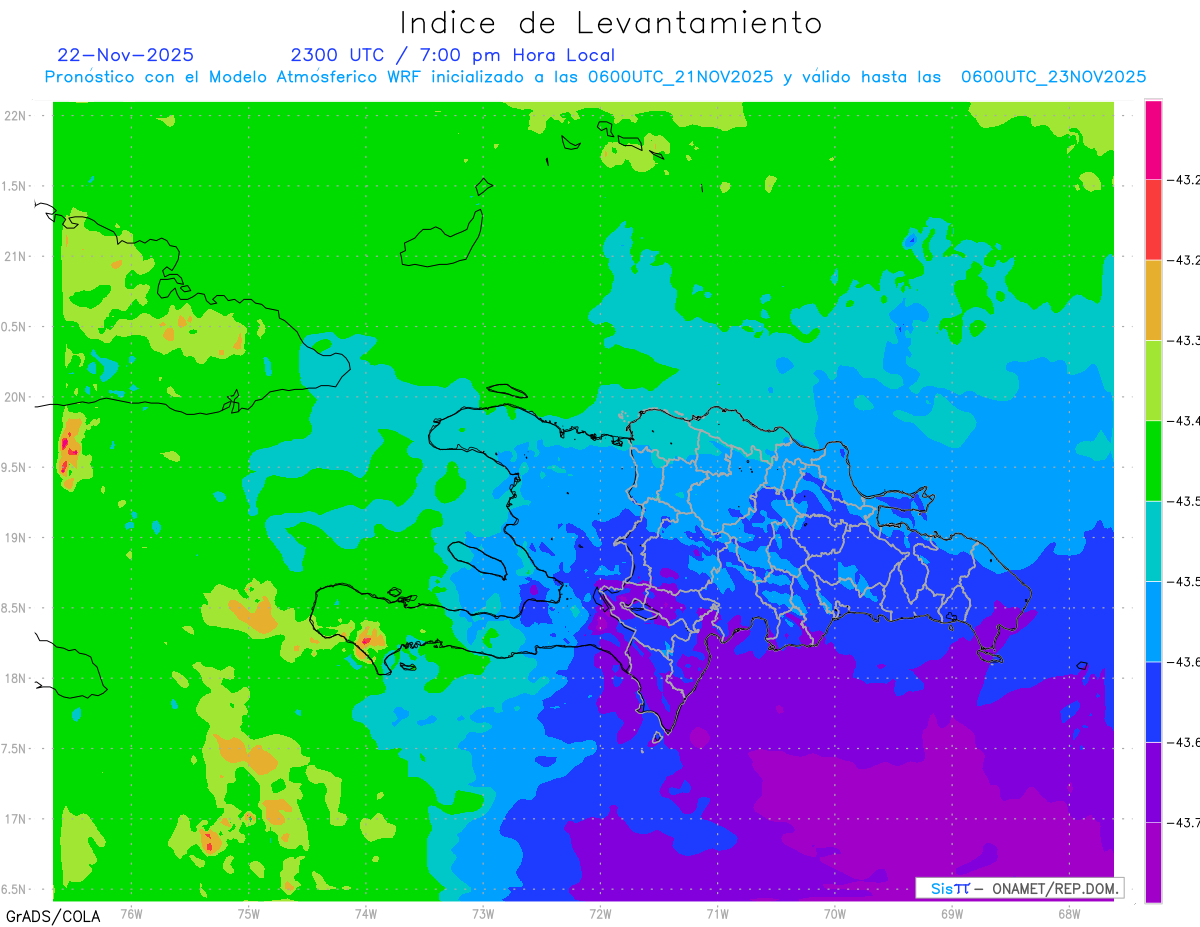Click the "70W" longitude label
This screenshot has height=927, width=1200.
point(834,913)
